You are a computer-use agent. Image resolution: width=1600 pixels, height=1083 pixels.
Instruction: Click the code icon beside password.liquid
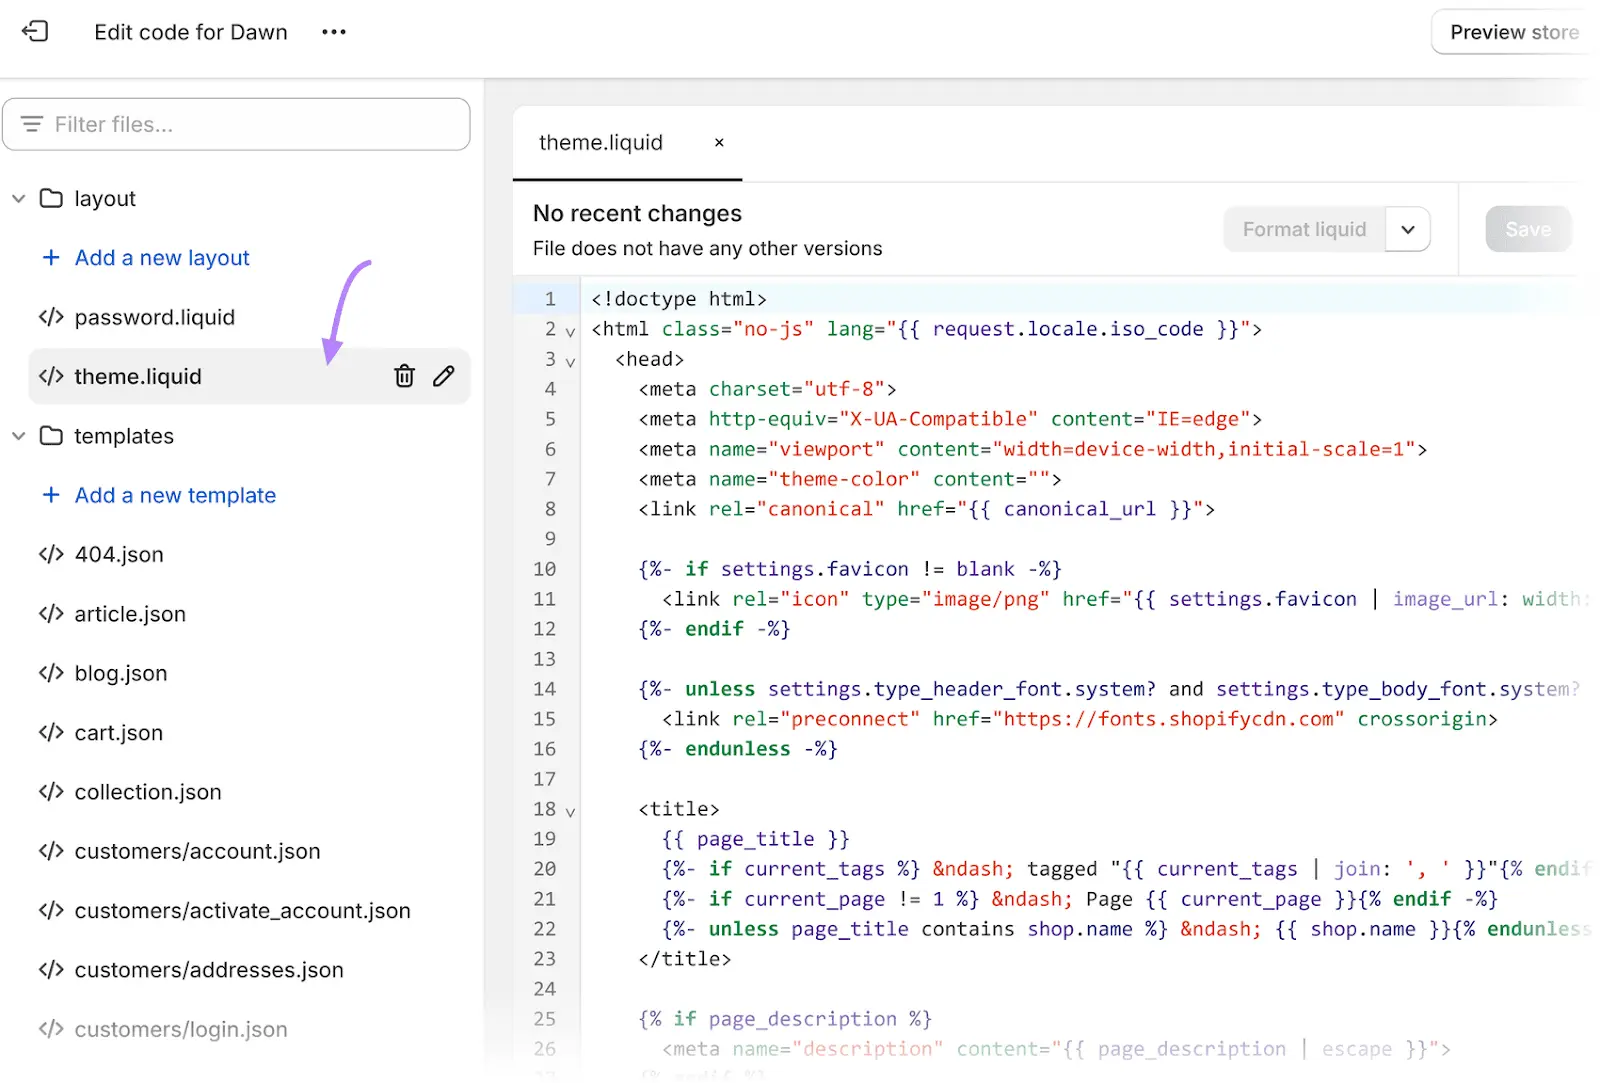50,317
